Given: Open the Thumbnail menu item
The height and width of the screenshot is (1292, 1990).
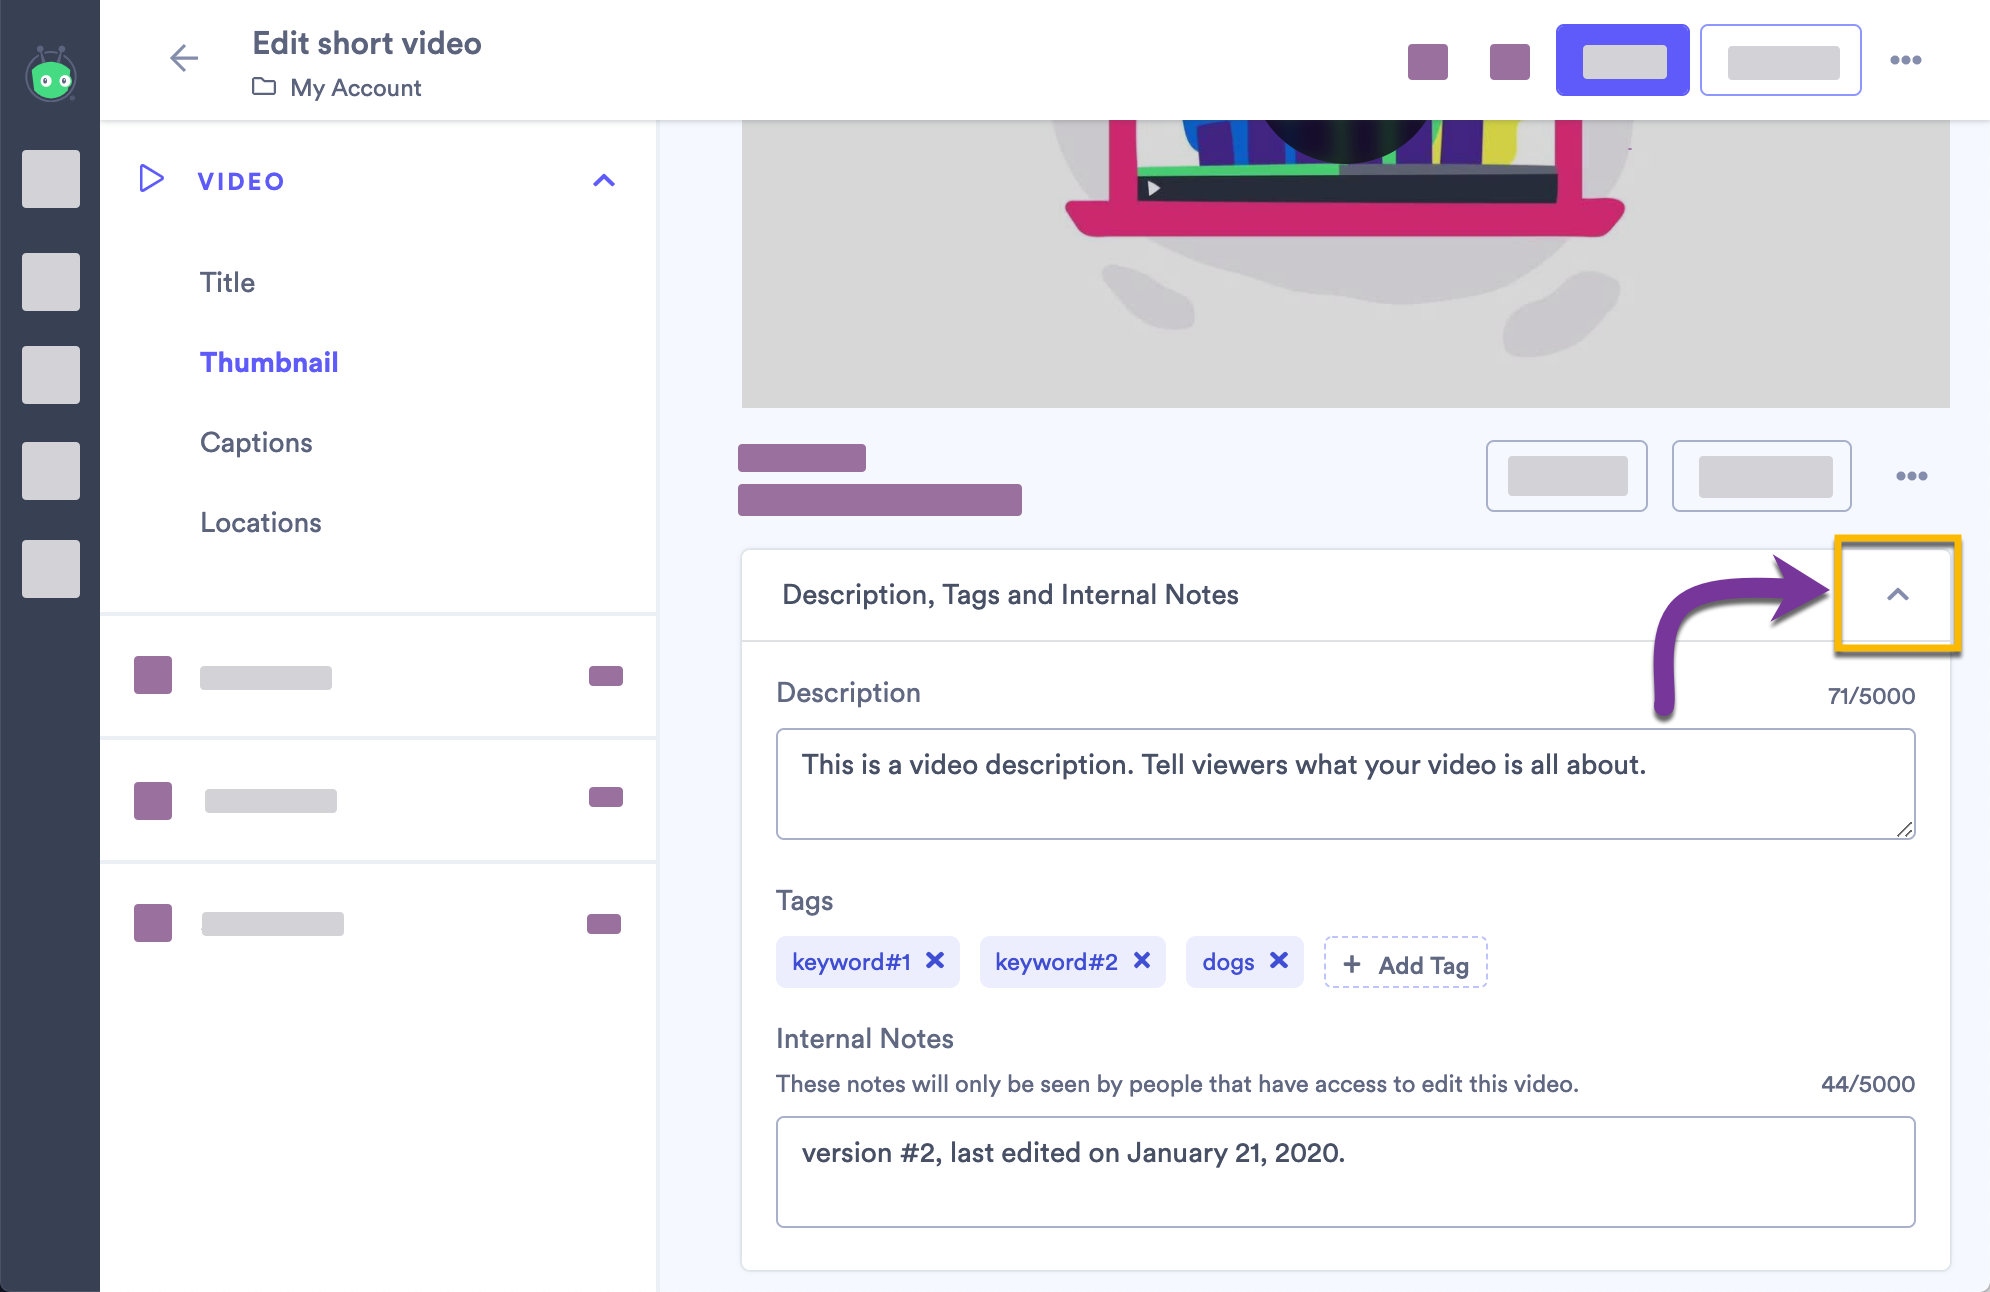Looking at the screenshot, I should pyautogui.click(x=269, y=362).
